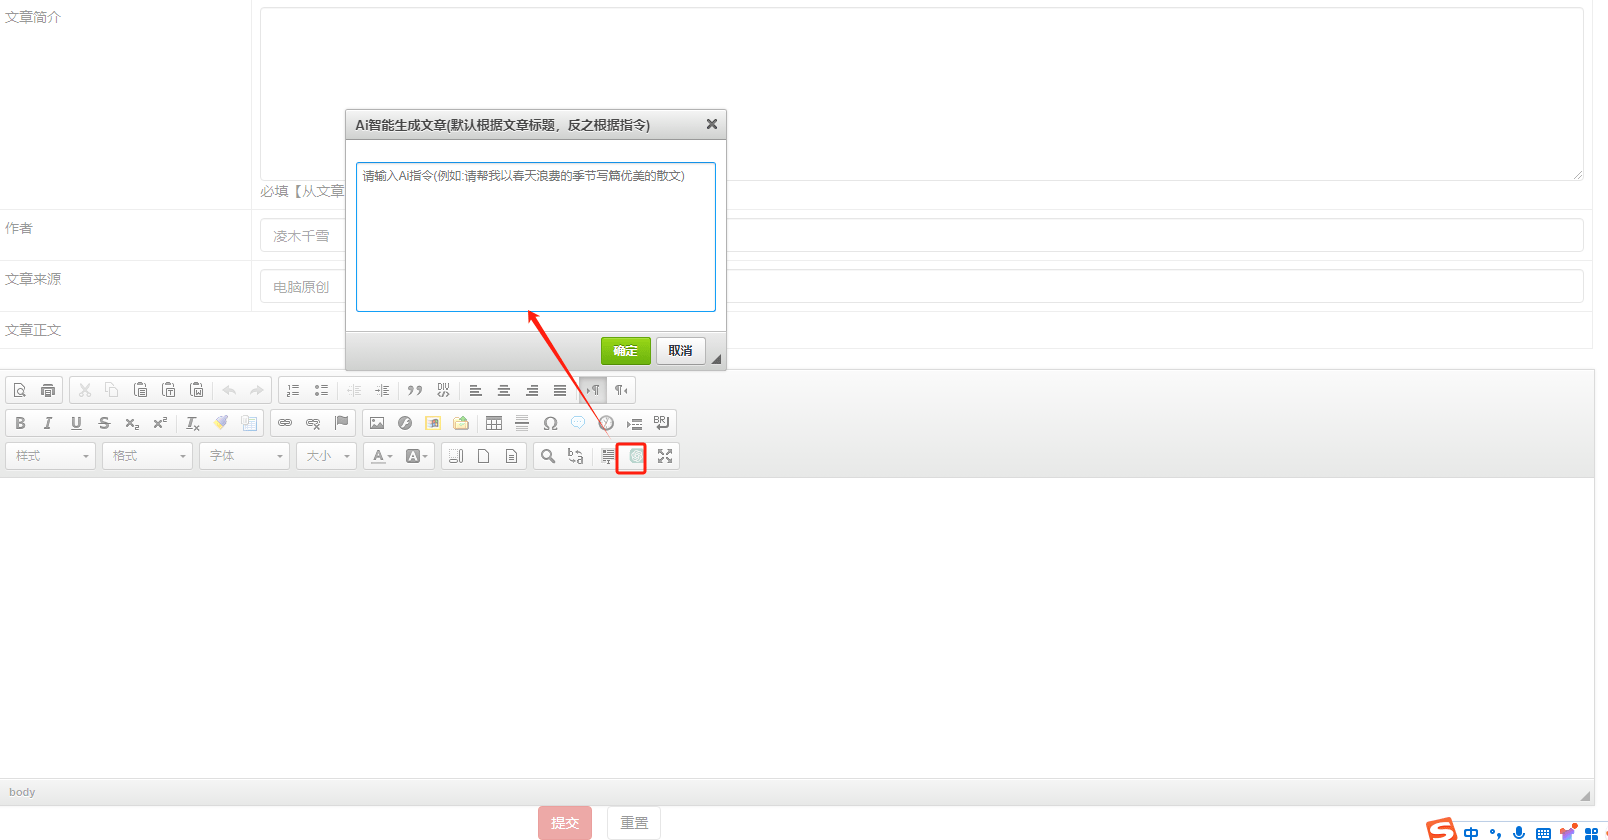The image size is (1608, 840).
Task: Open the background color picker
Action: tap(417, 456)
